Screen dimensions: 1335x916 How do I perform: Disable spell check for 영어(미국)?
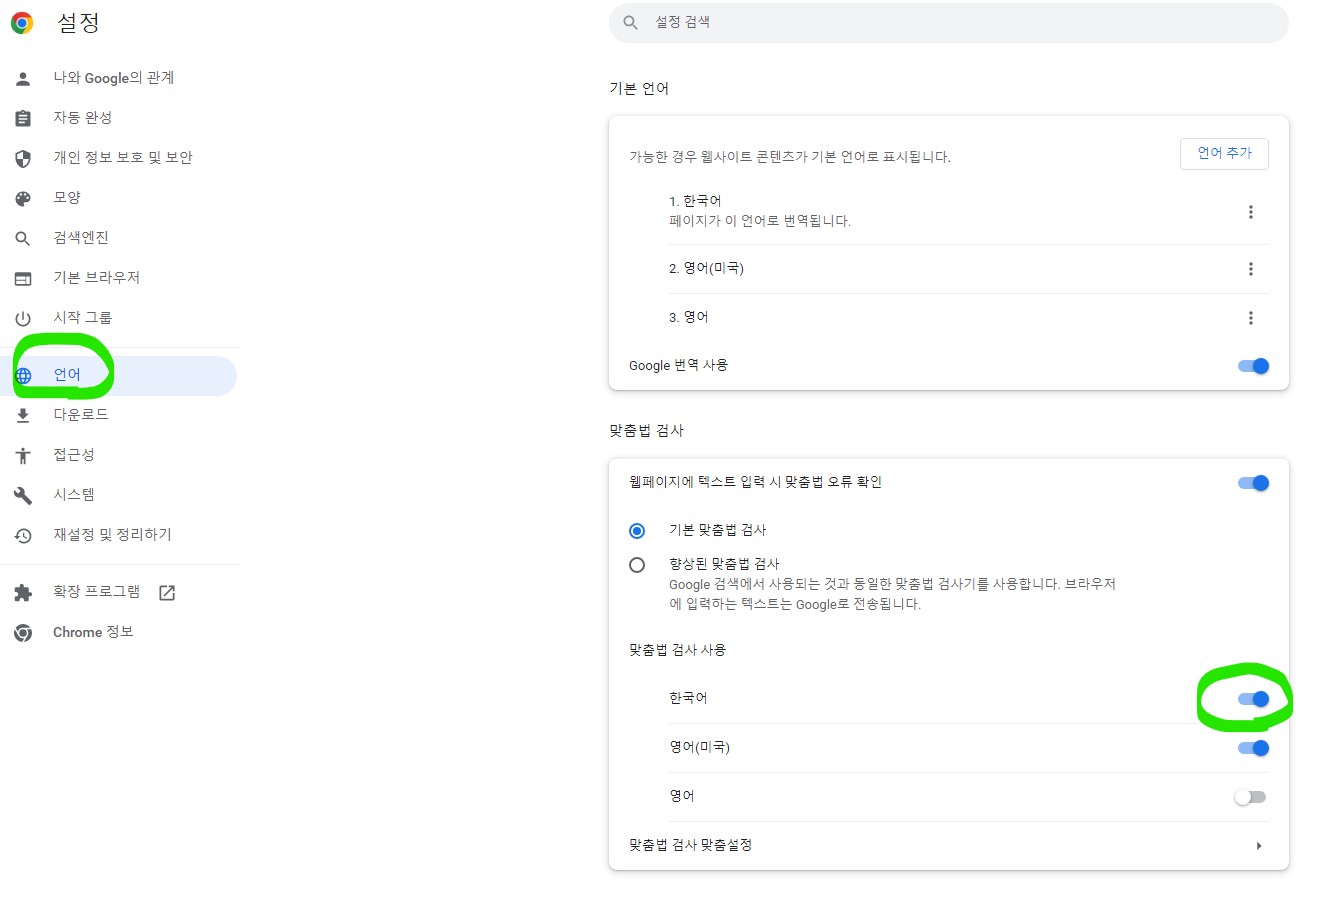click(x=1253, y=747)
